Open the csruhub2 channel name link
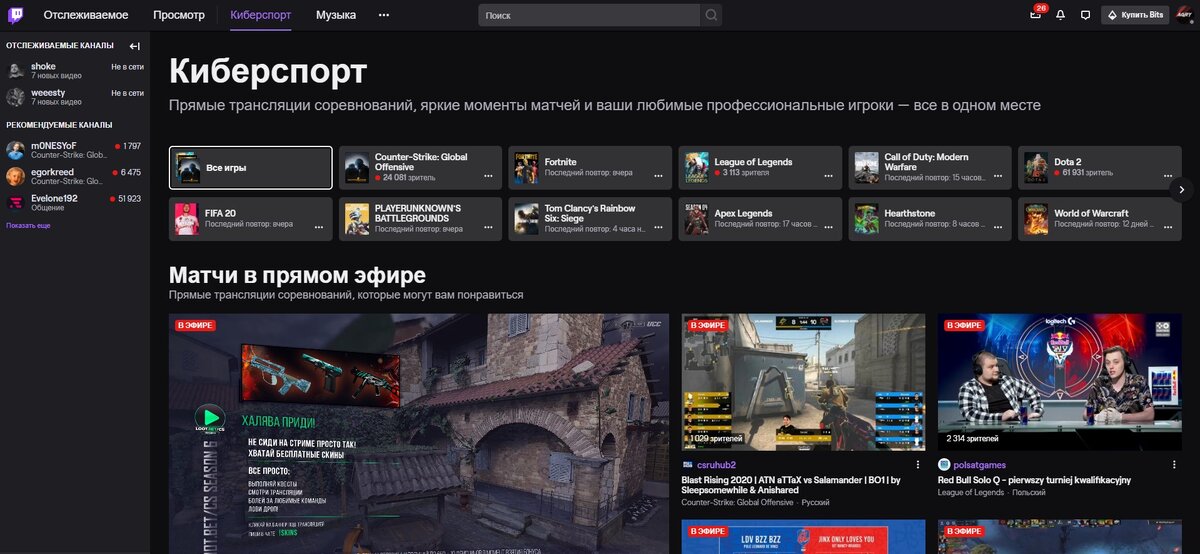This screenshot has height=554, width=1200. click(718, 465)
